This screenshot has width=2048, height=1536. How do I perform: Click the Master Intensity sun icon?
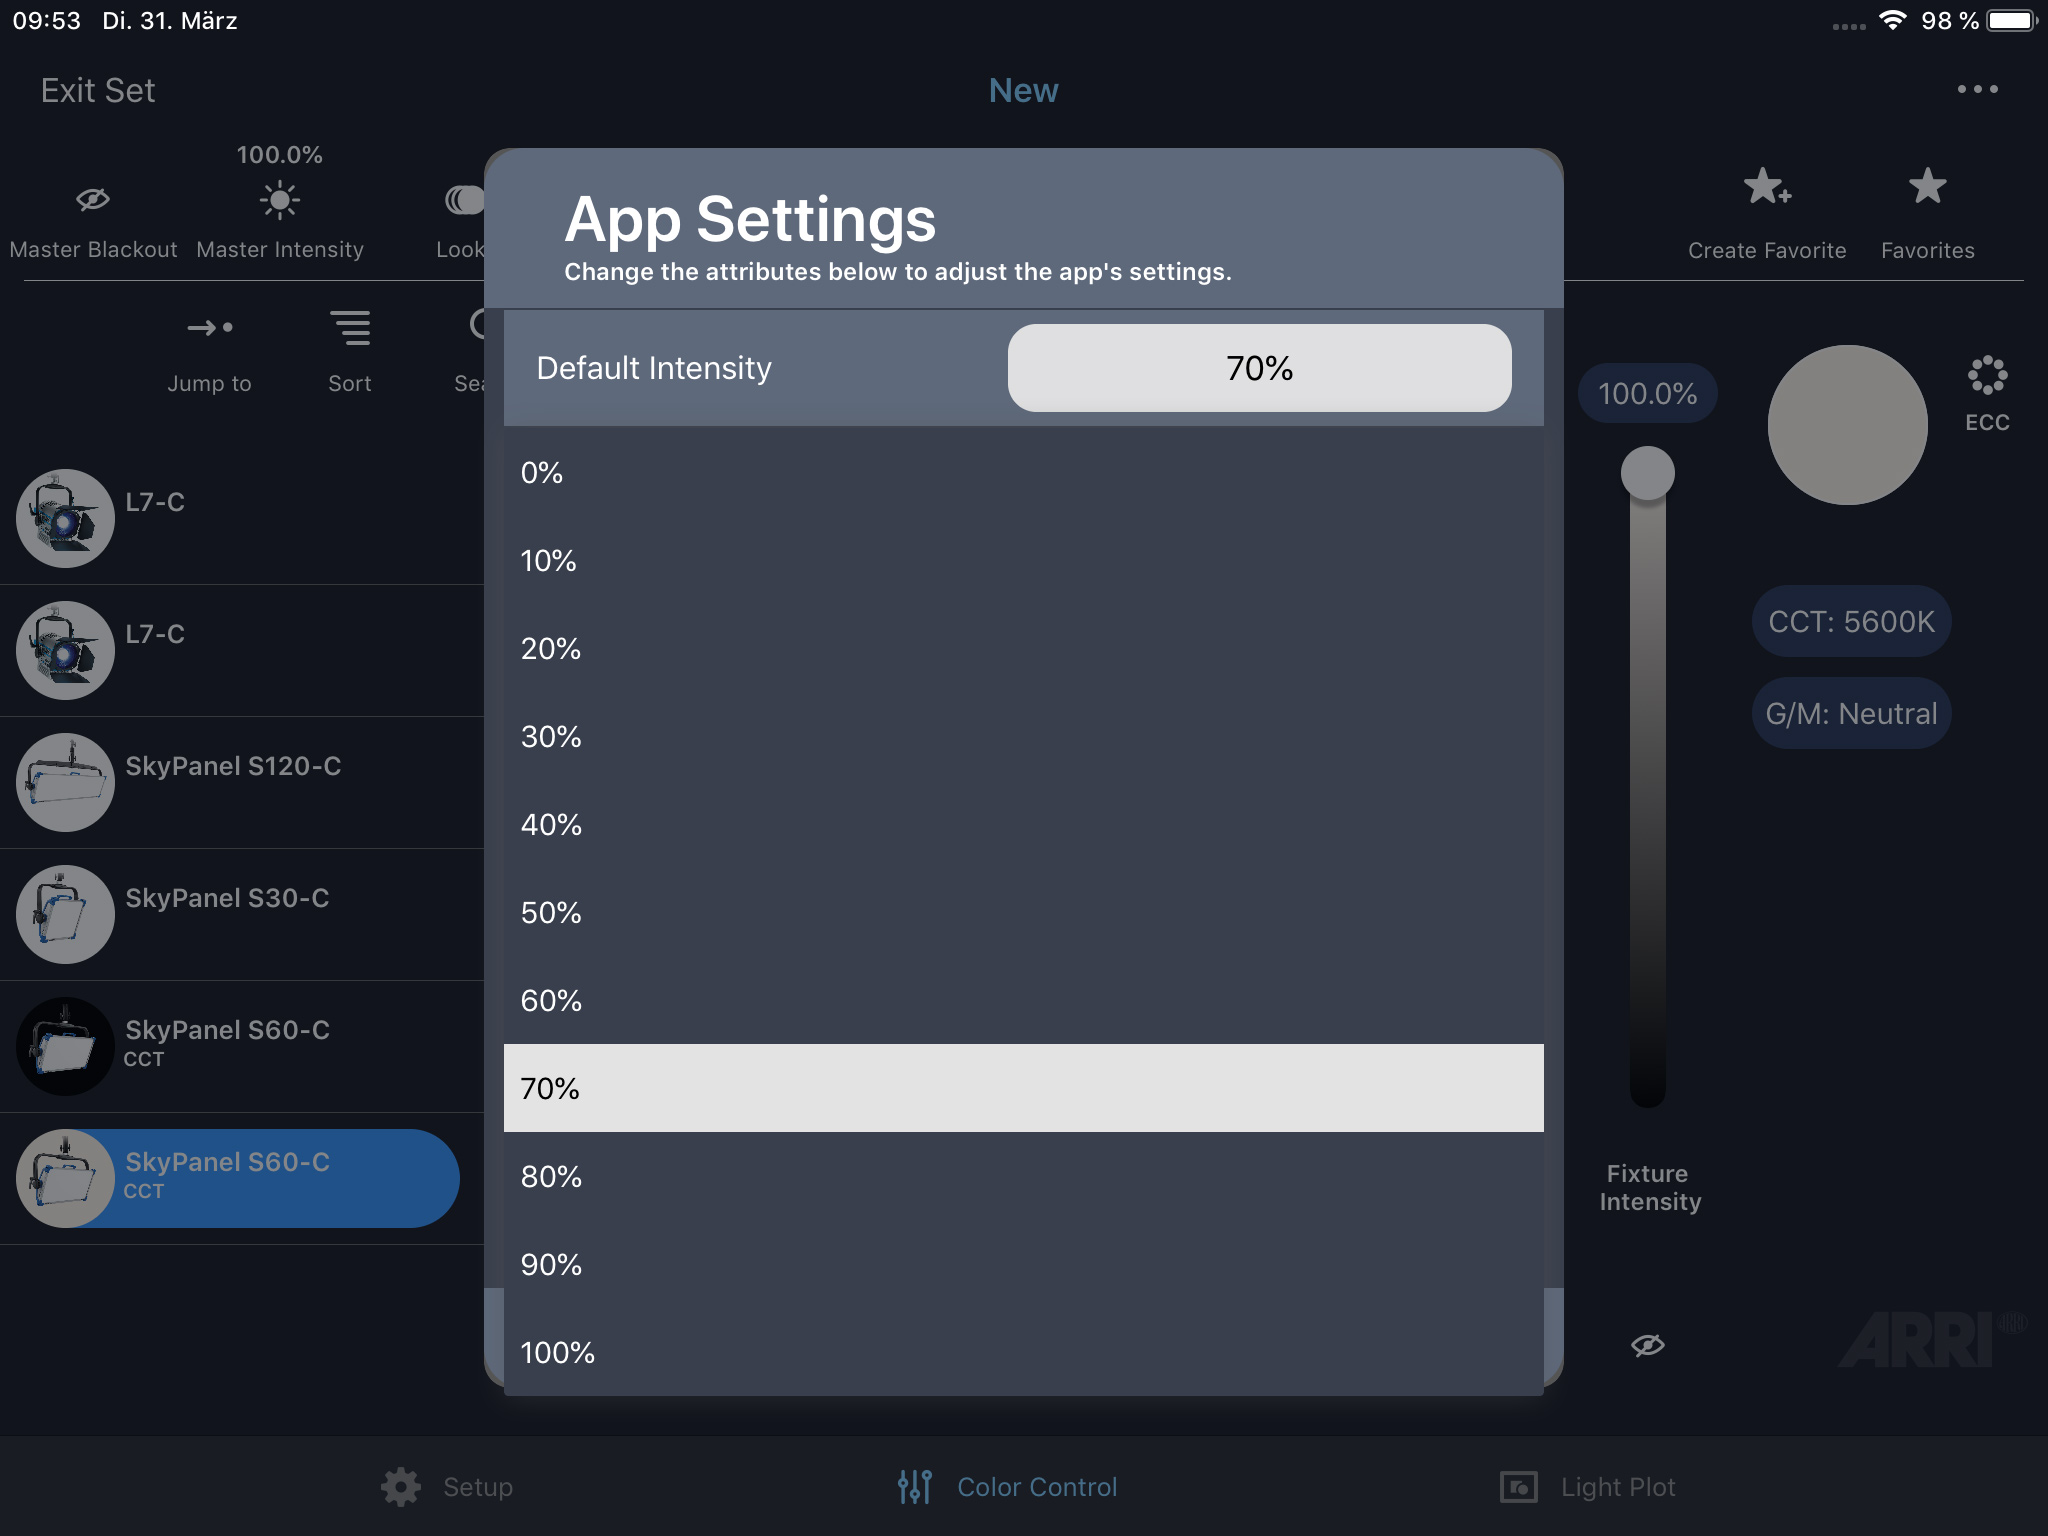pyautogui.click(x=280, y=198)
